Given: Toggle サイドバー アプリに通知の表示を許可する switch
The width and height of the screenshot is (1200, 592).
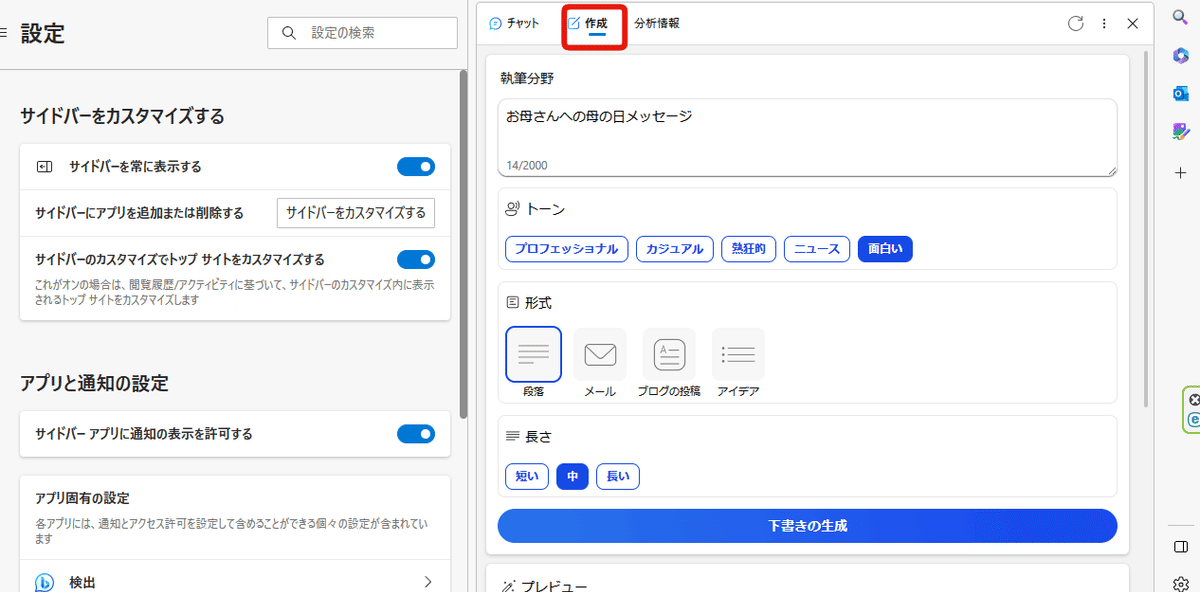Looking at the screenshot, I should coord(416,434).
